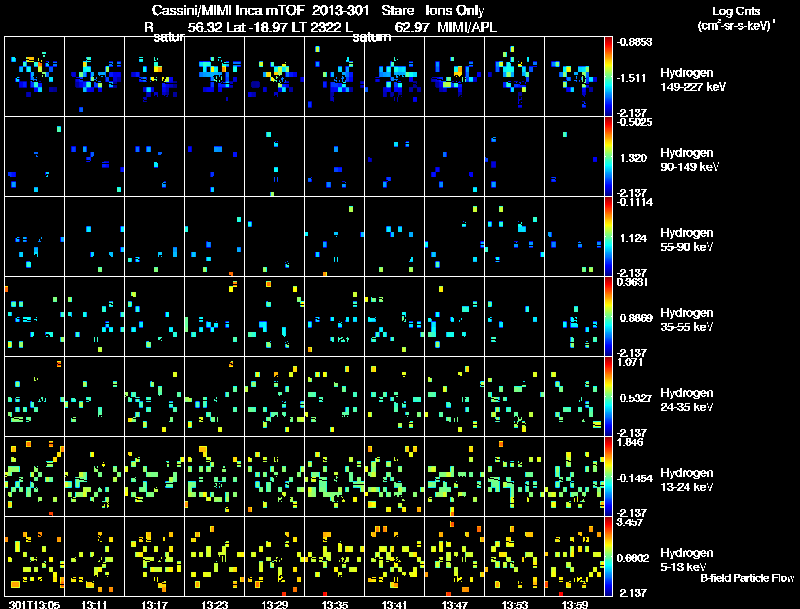Open the 13:53 panel in the 35-55 keV row
Viewport: 800px width, 609px height.
[514, 316]
